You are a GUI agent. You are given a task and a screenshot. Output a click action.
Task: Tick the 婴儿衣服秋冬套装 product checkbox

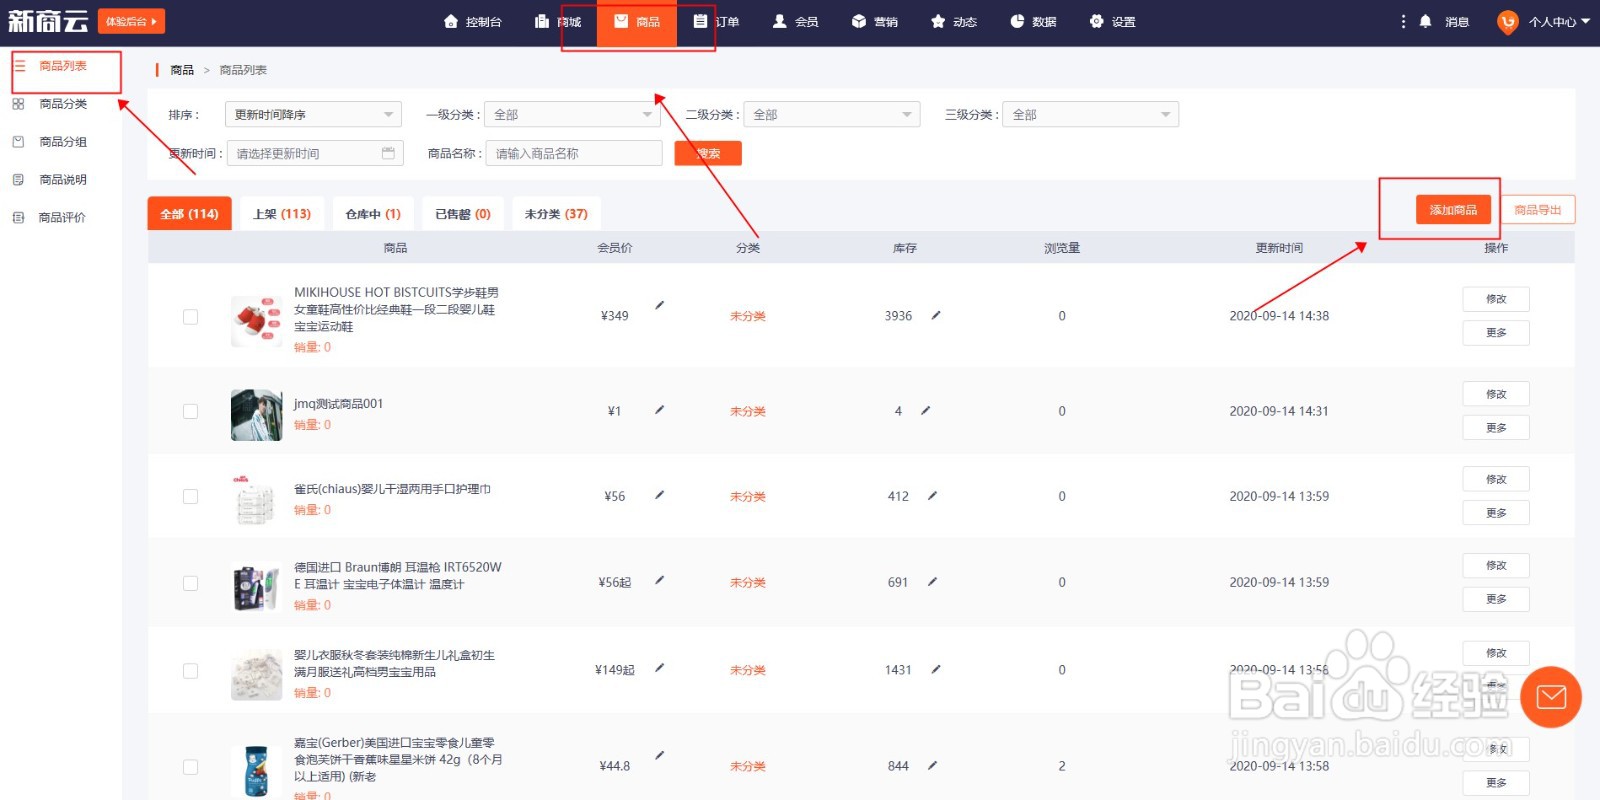point(190,671)
